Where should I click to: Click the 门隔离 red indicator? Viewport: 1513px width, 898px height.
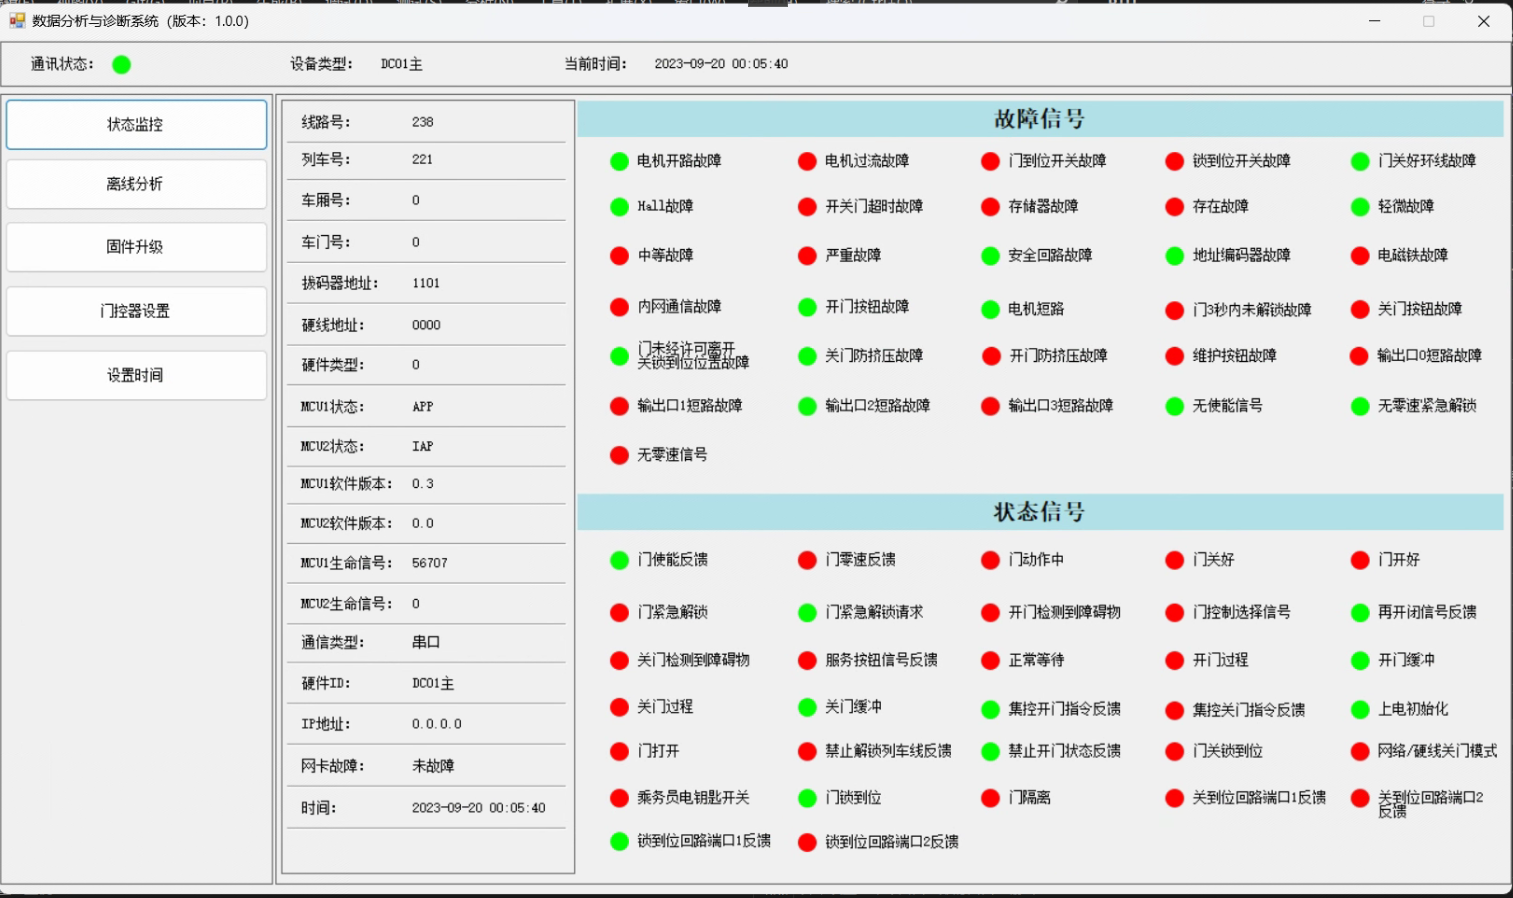[x=990, y=798]
